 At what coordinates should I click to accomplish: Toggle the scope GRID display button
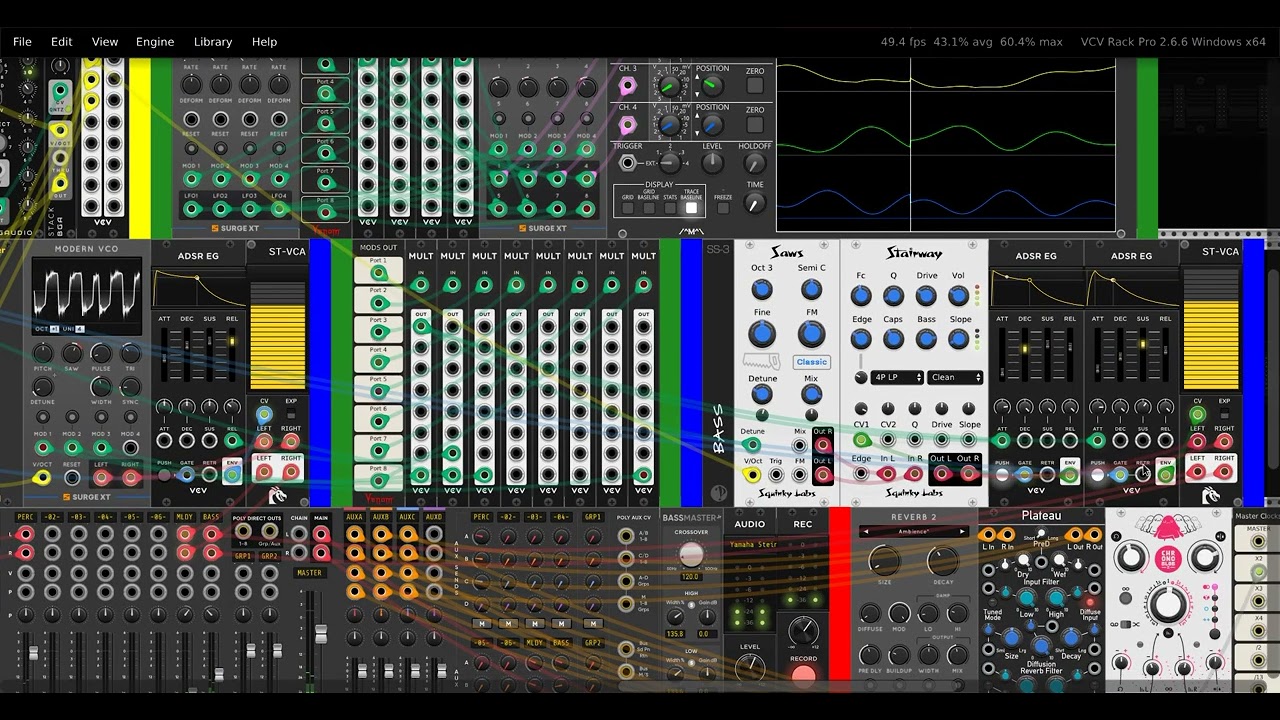click(628, 208)
